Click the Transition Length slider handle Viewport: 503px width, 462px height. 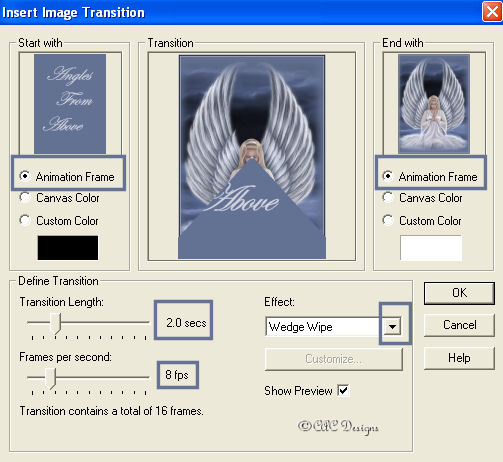click(56, 323)
